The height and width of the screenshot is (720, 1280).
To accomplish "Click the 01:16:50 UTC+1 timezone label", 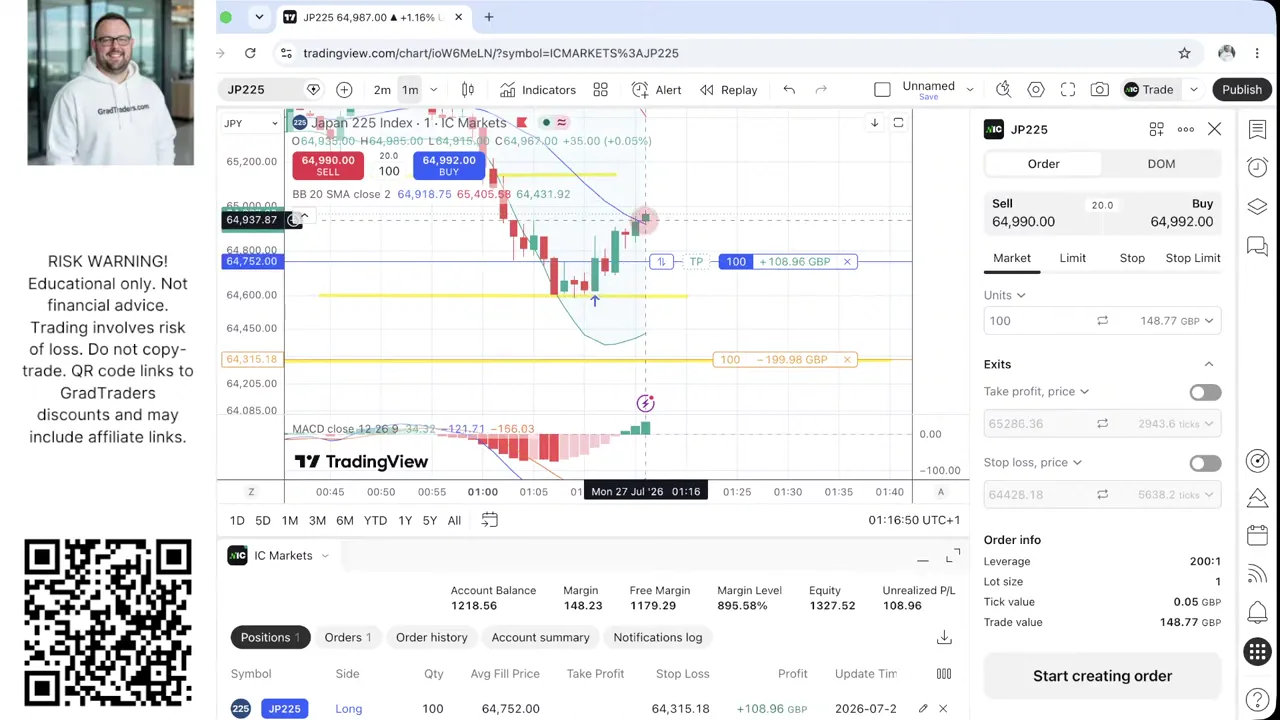I will (x=914, y=520).
